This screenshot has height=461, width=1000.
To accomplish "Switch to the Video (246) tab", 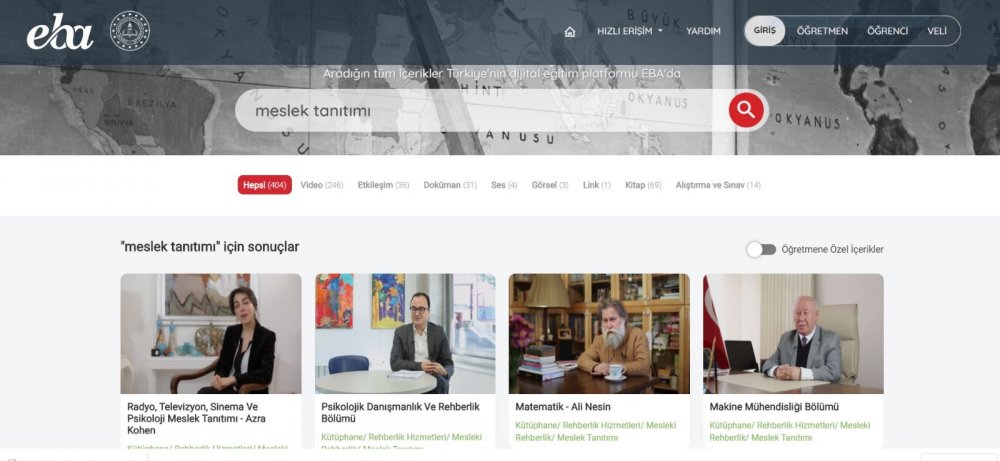I will click(x=321, y=185).
